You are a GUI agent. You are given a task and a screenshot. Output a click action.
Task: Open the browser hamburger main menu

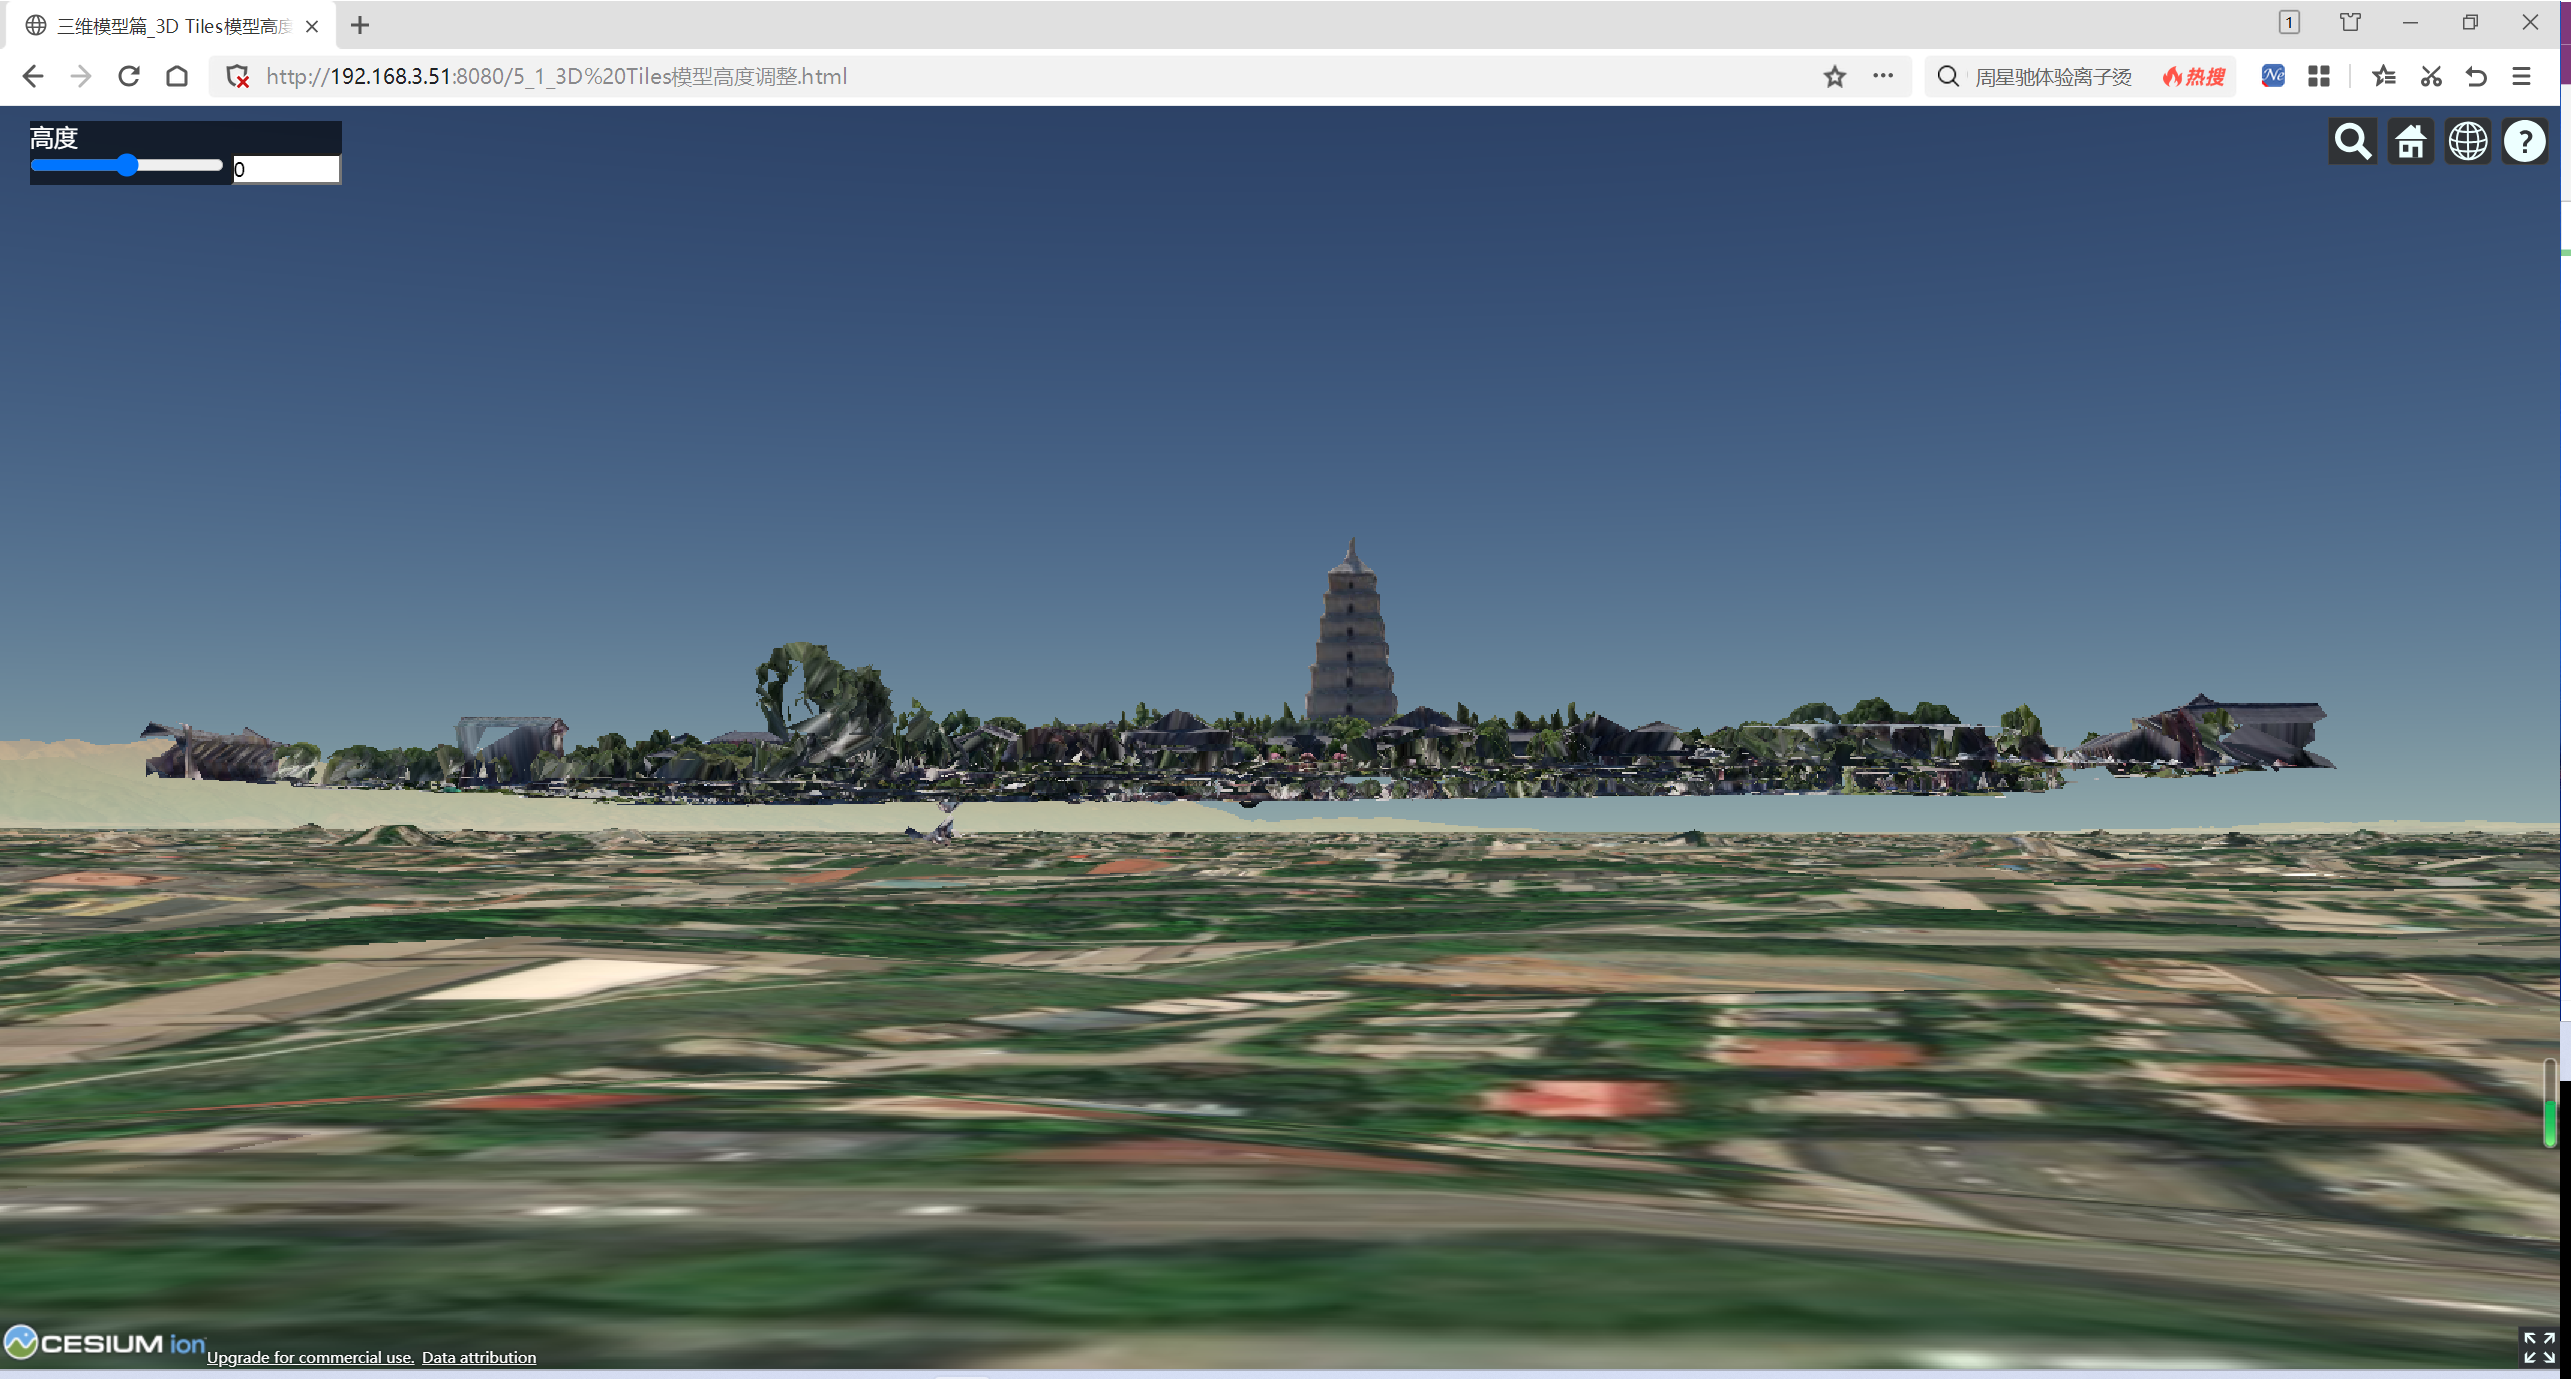(2521, 77)
